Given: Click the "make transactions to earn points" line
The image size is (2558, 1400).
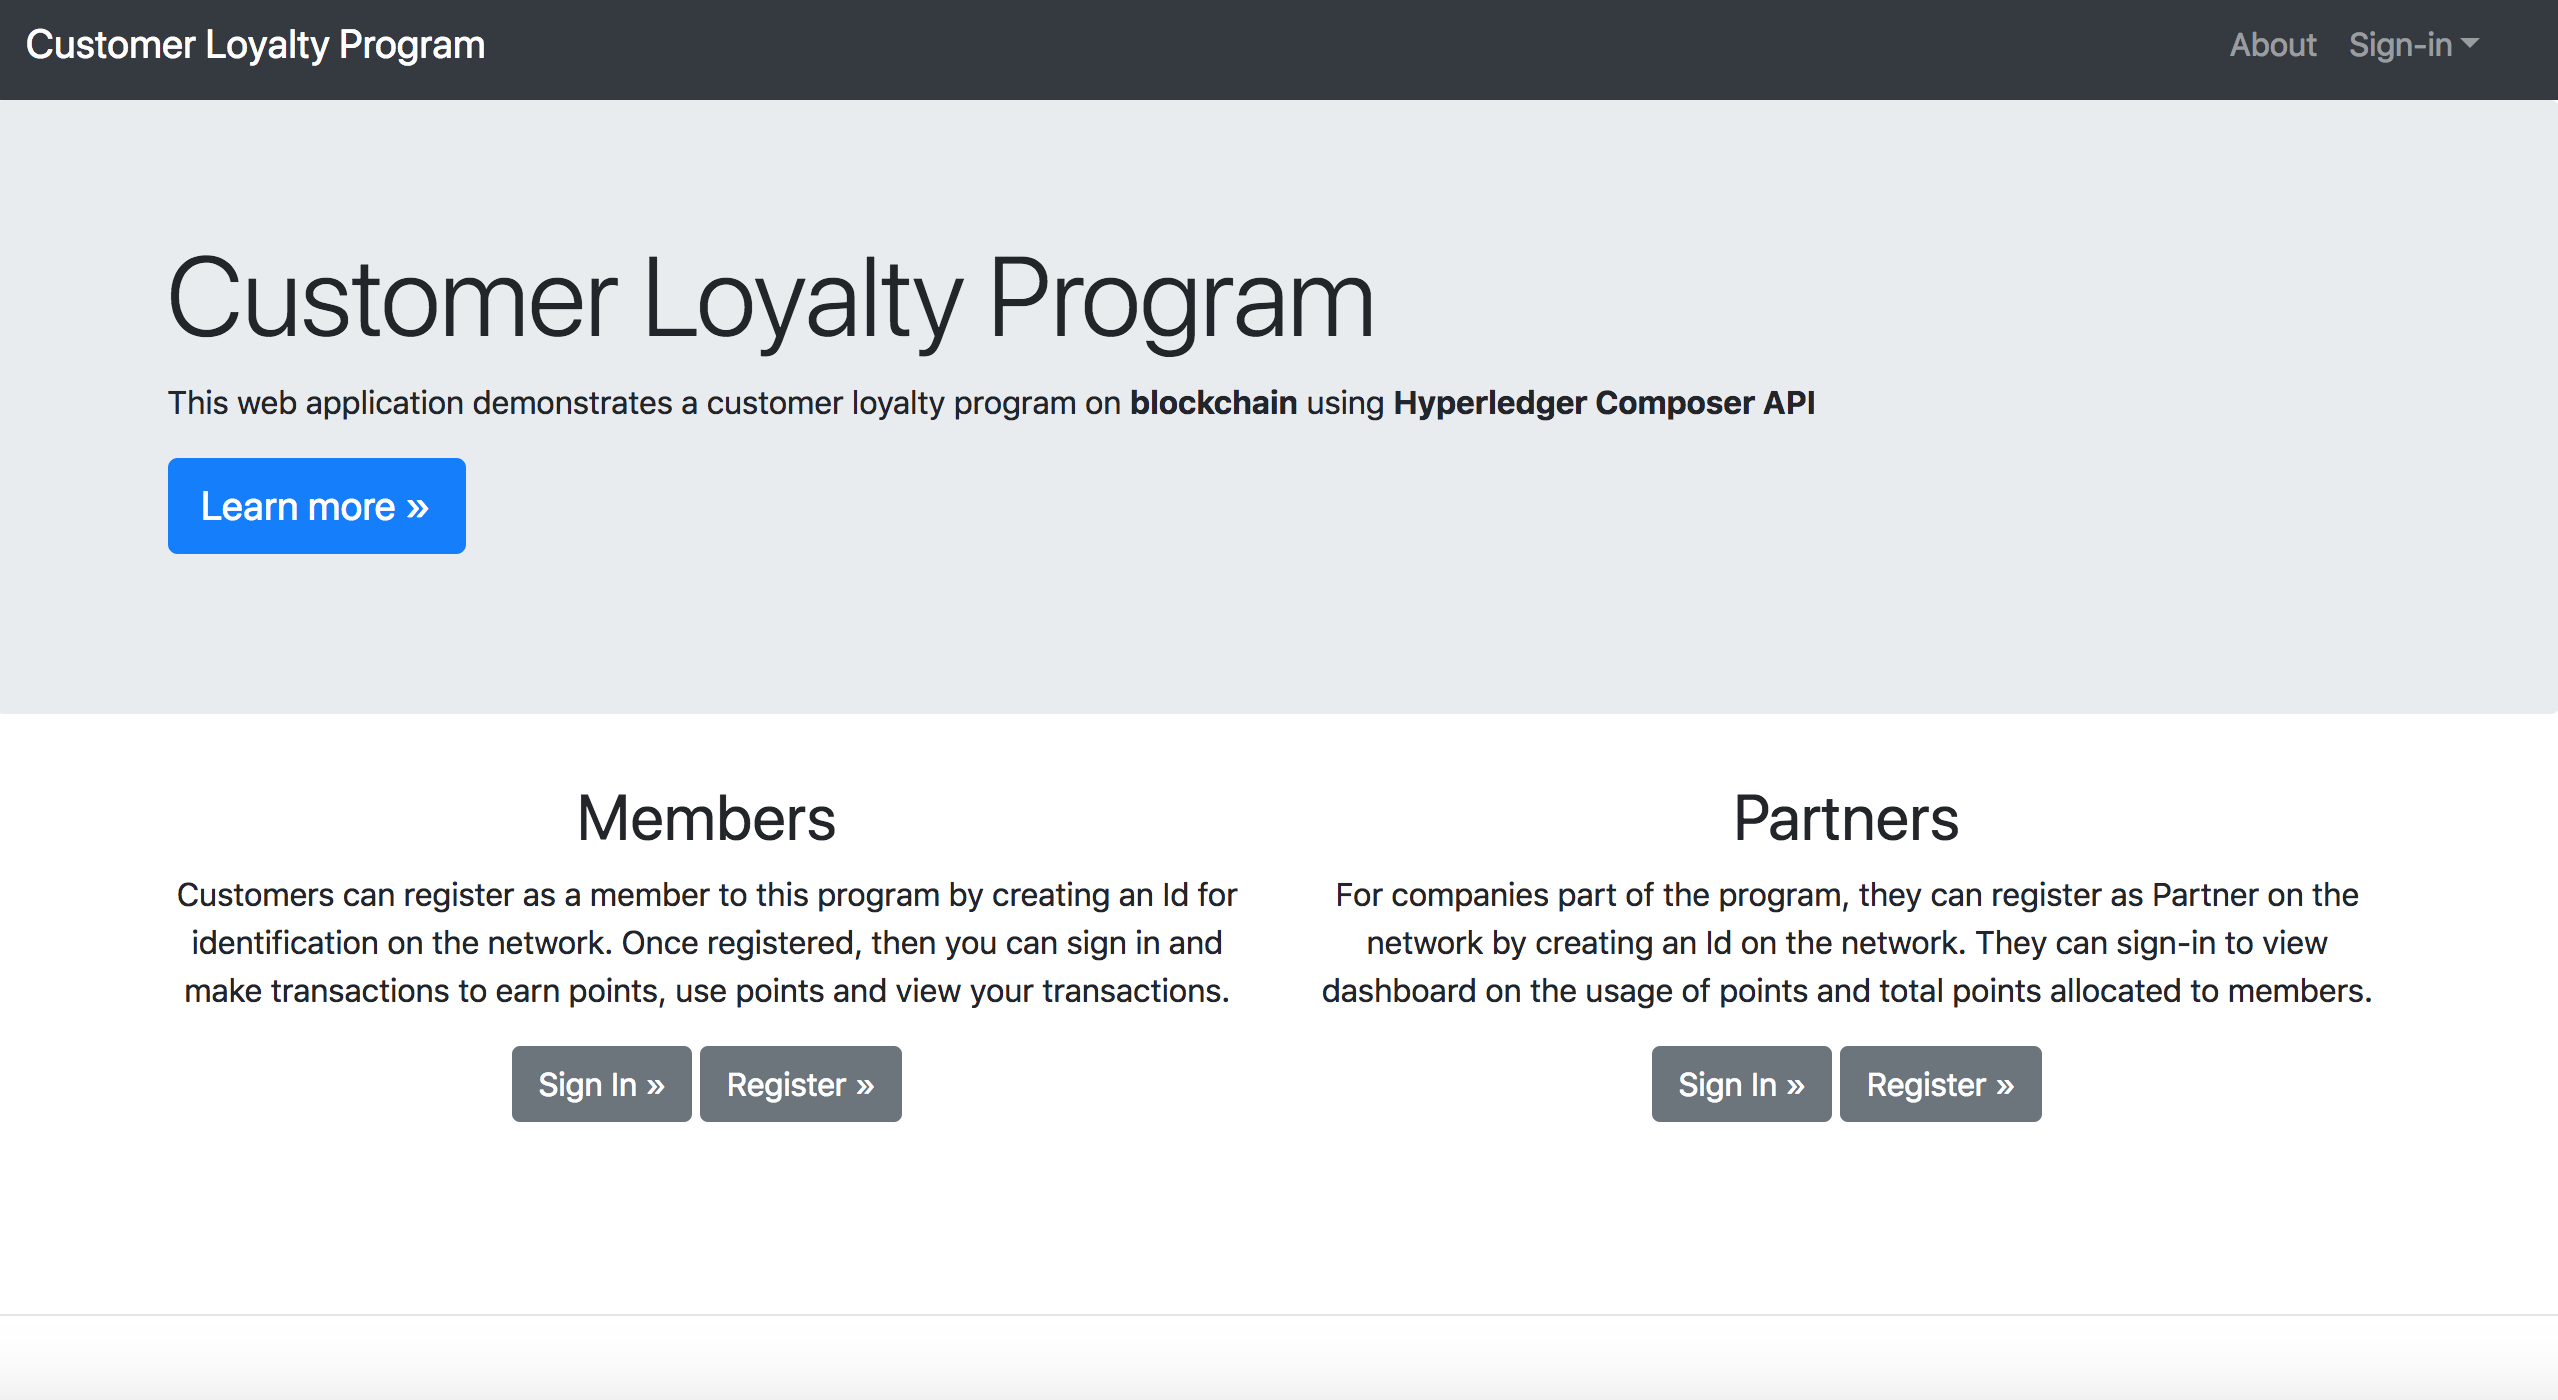Looking at the screenshot, I should pos(706,990).
